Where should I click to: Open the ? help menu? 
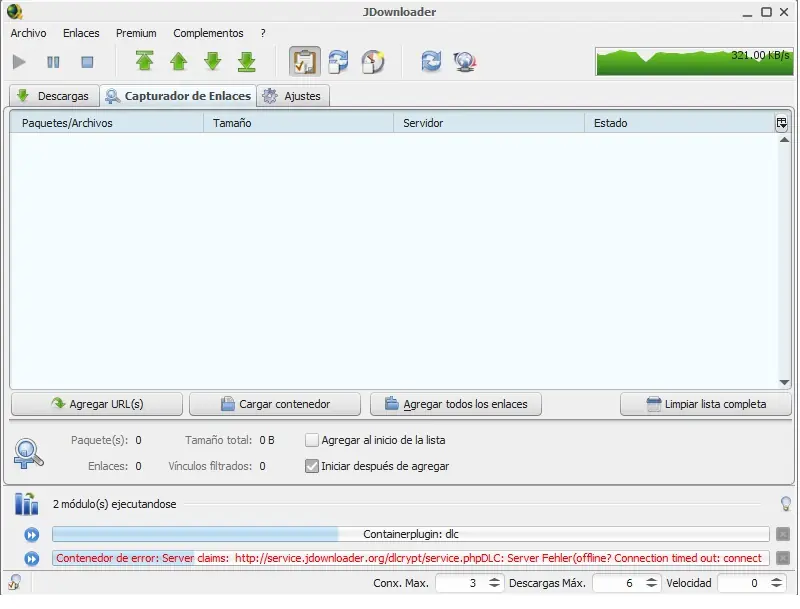pos(263,33)
